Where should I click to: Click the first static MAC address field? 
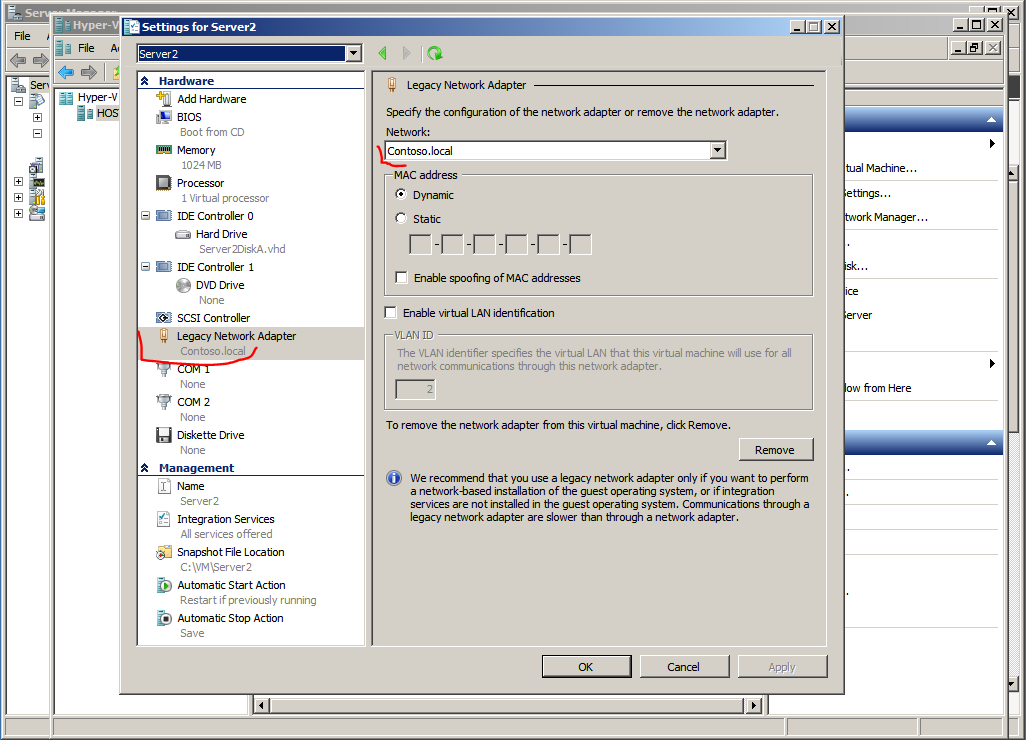[420, 245]
